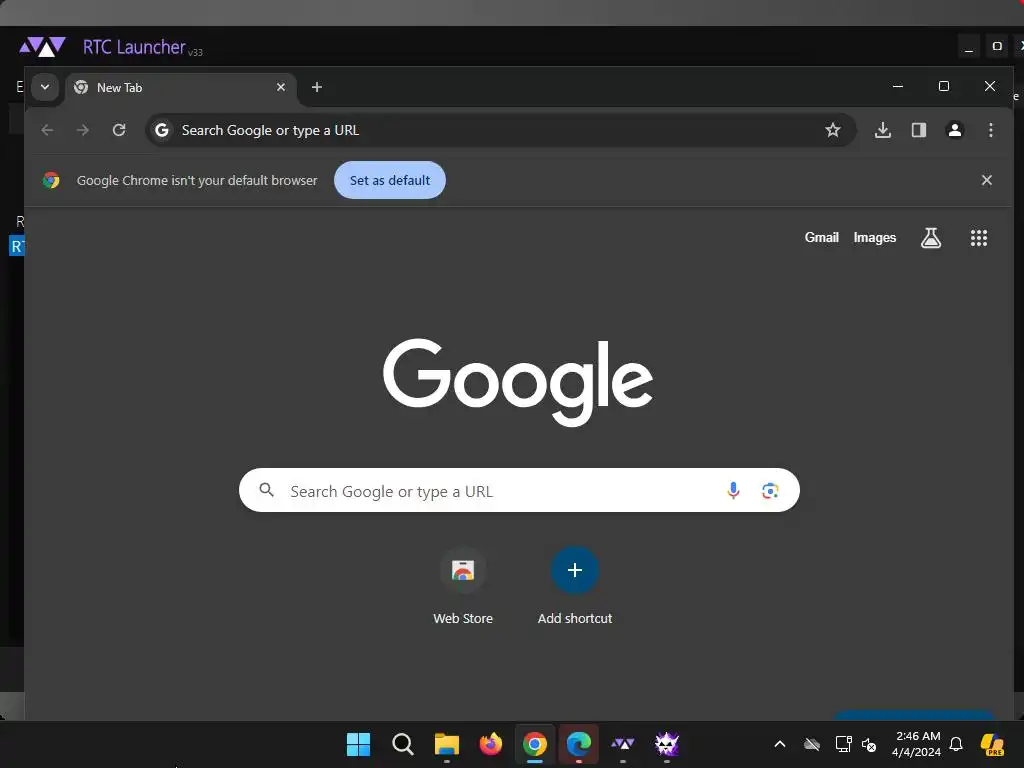Reload the page
The height and width of the screenshot is (768, 1024).
coord(119,130)
